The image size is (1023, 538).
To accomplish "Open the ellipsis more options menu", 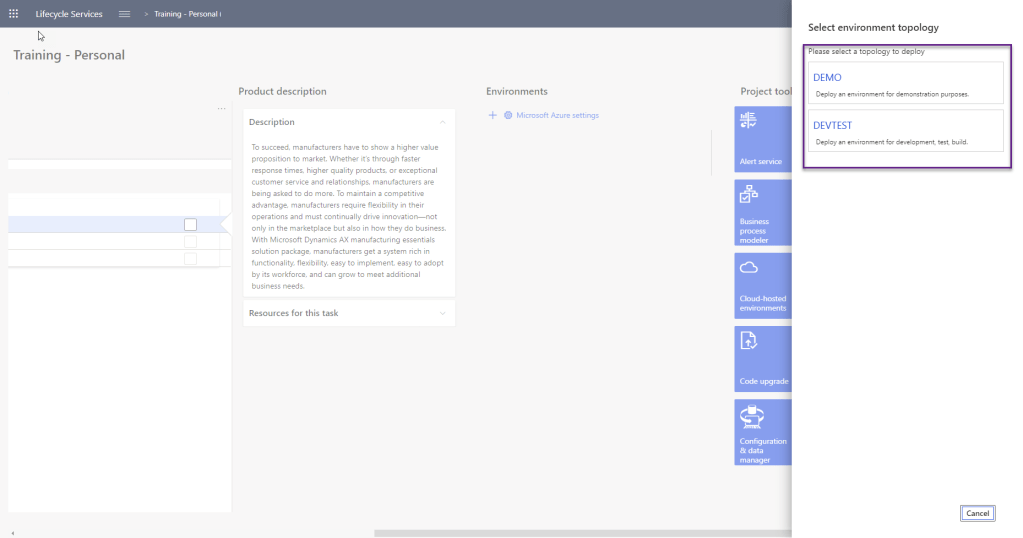I will pyautogui.click(x=221, y=109).
